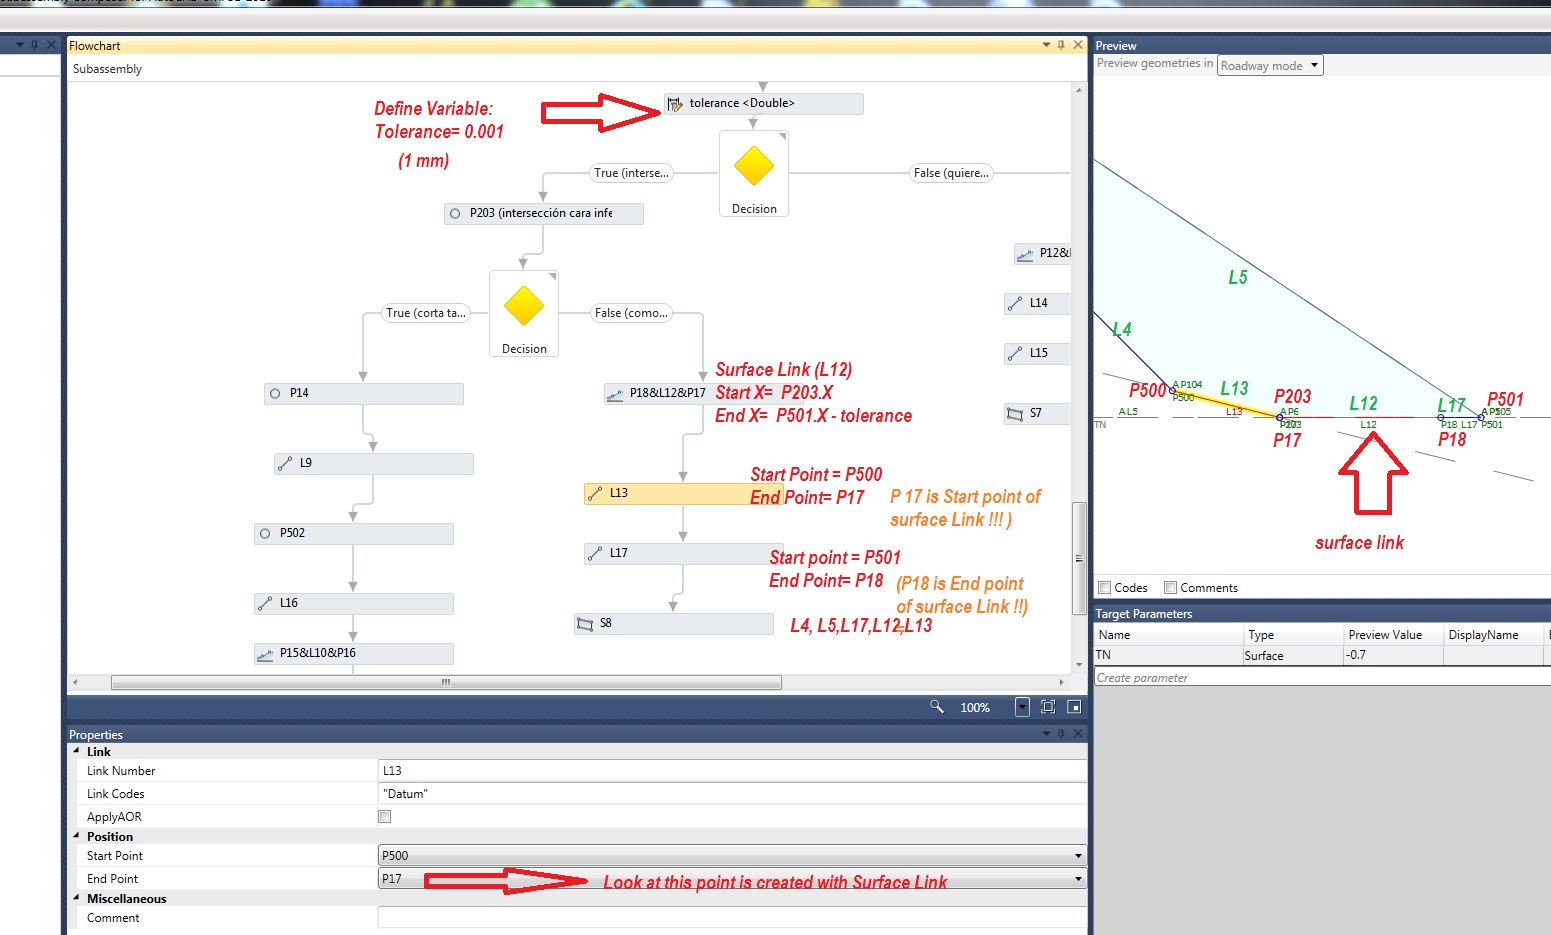
Task: Click the fit-to-screen icon in zoom bar
Action: [x=1048, y=707]
